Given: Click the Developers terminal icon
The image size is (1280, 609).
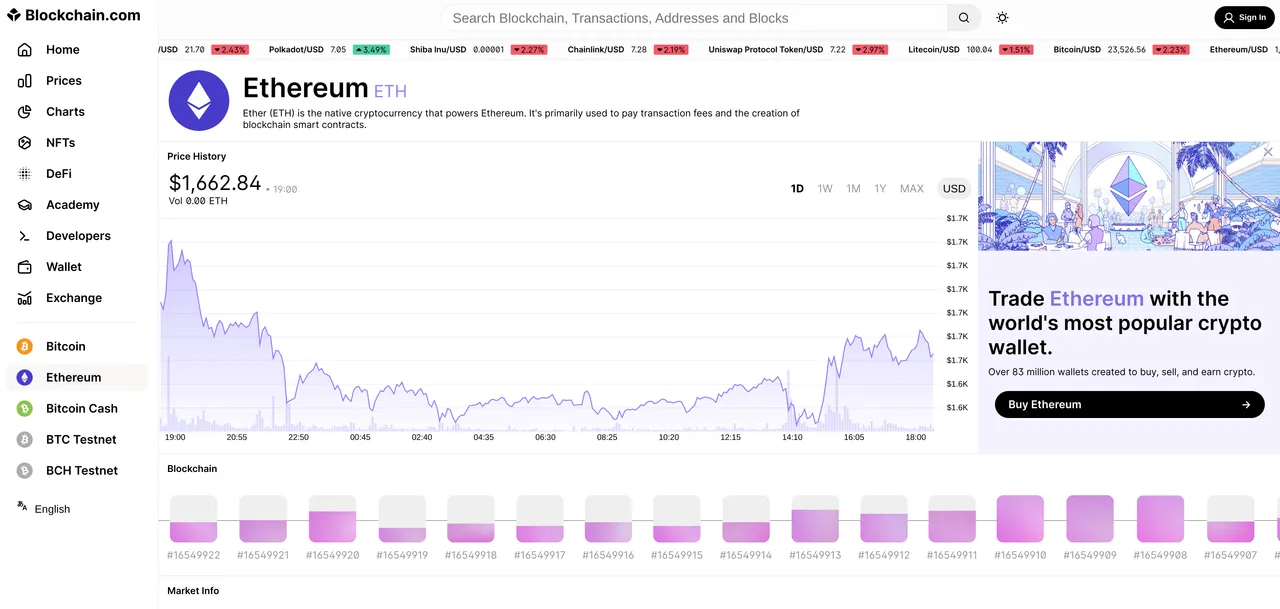Looking at the screenshot, I should [25, 235].
